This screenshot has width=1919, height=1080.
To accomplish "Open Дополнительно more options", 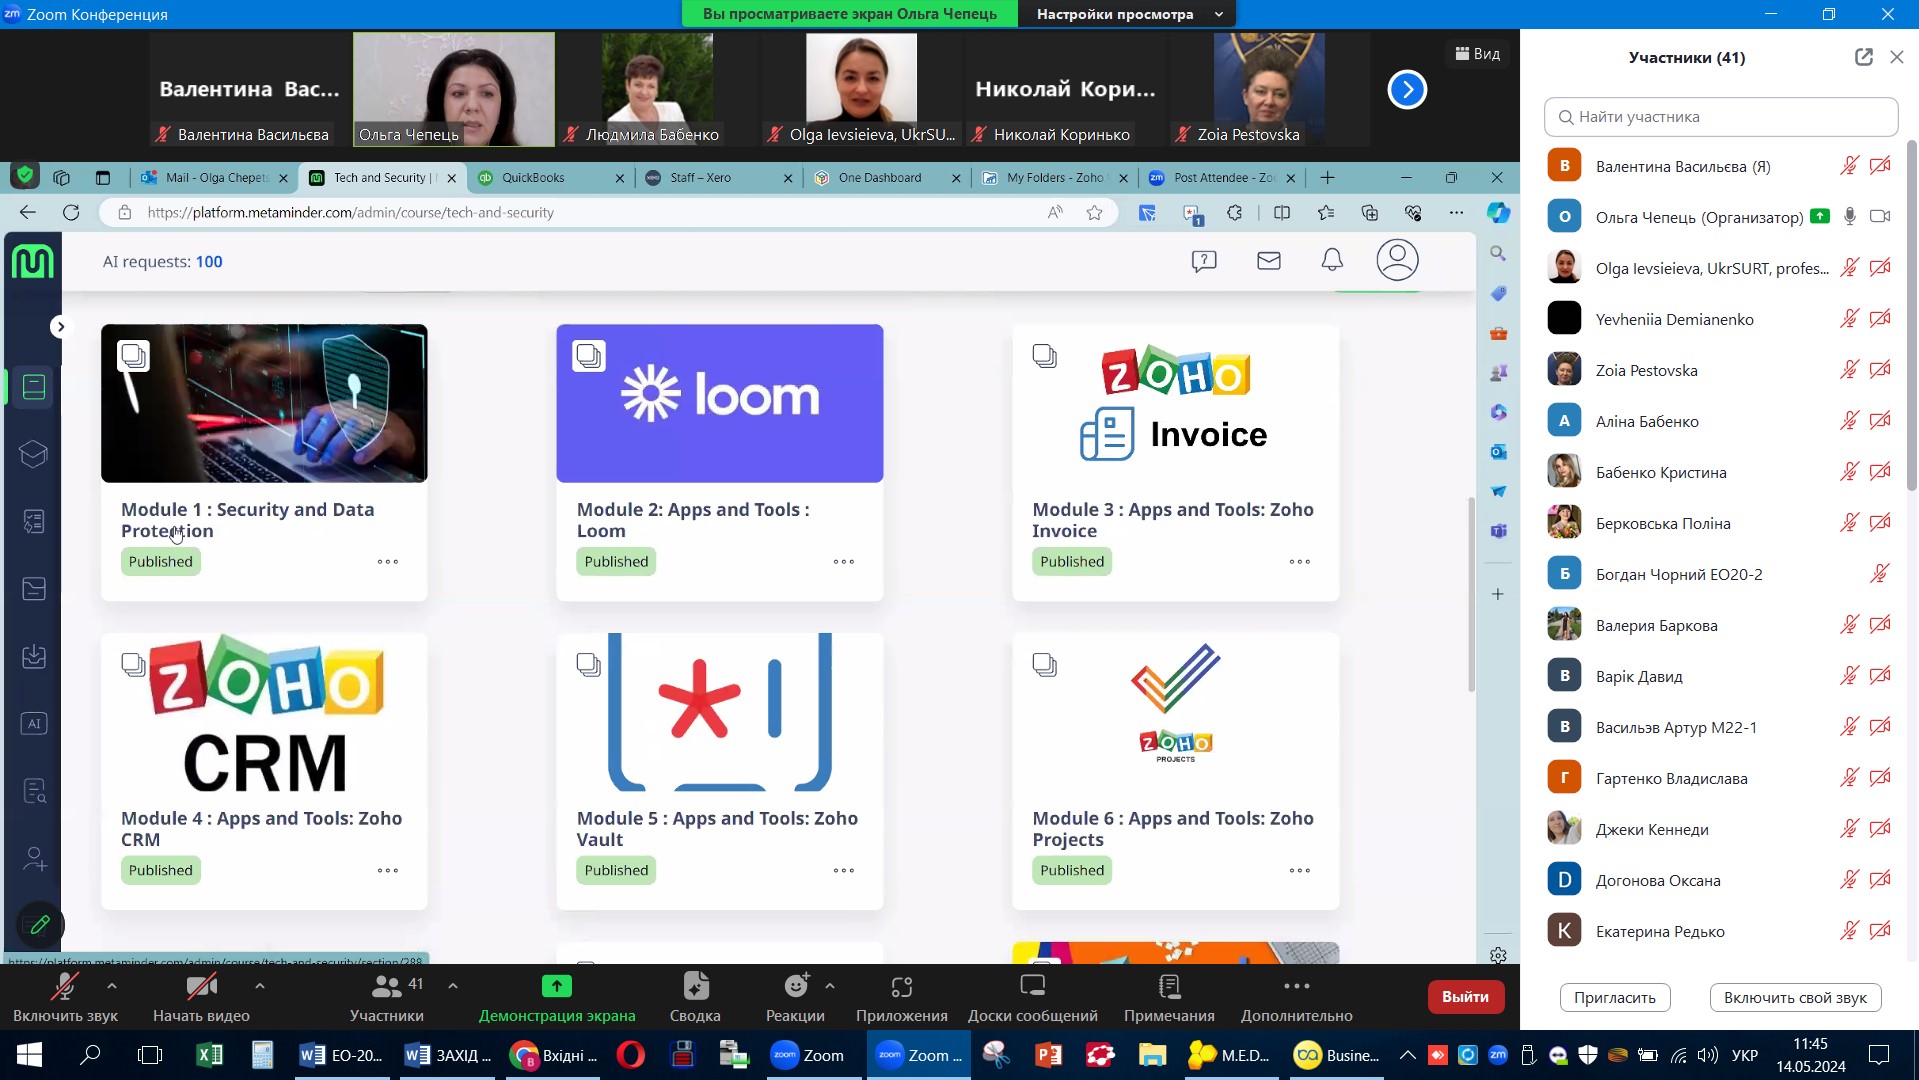I will pos(1297,997).
